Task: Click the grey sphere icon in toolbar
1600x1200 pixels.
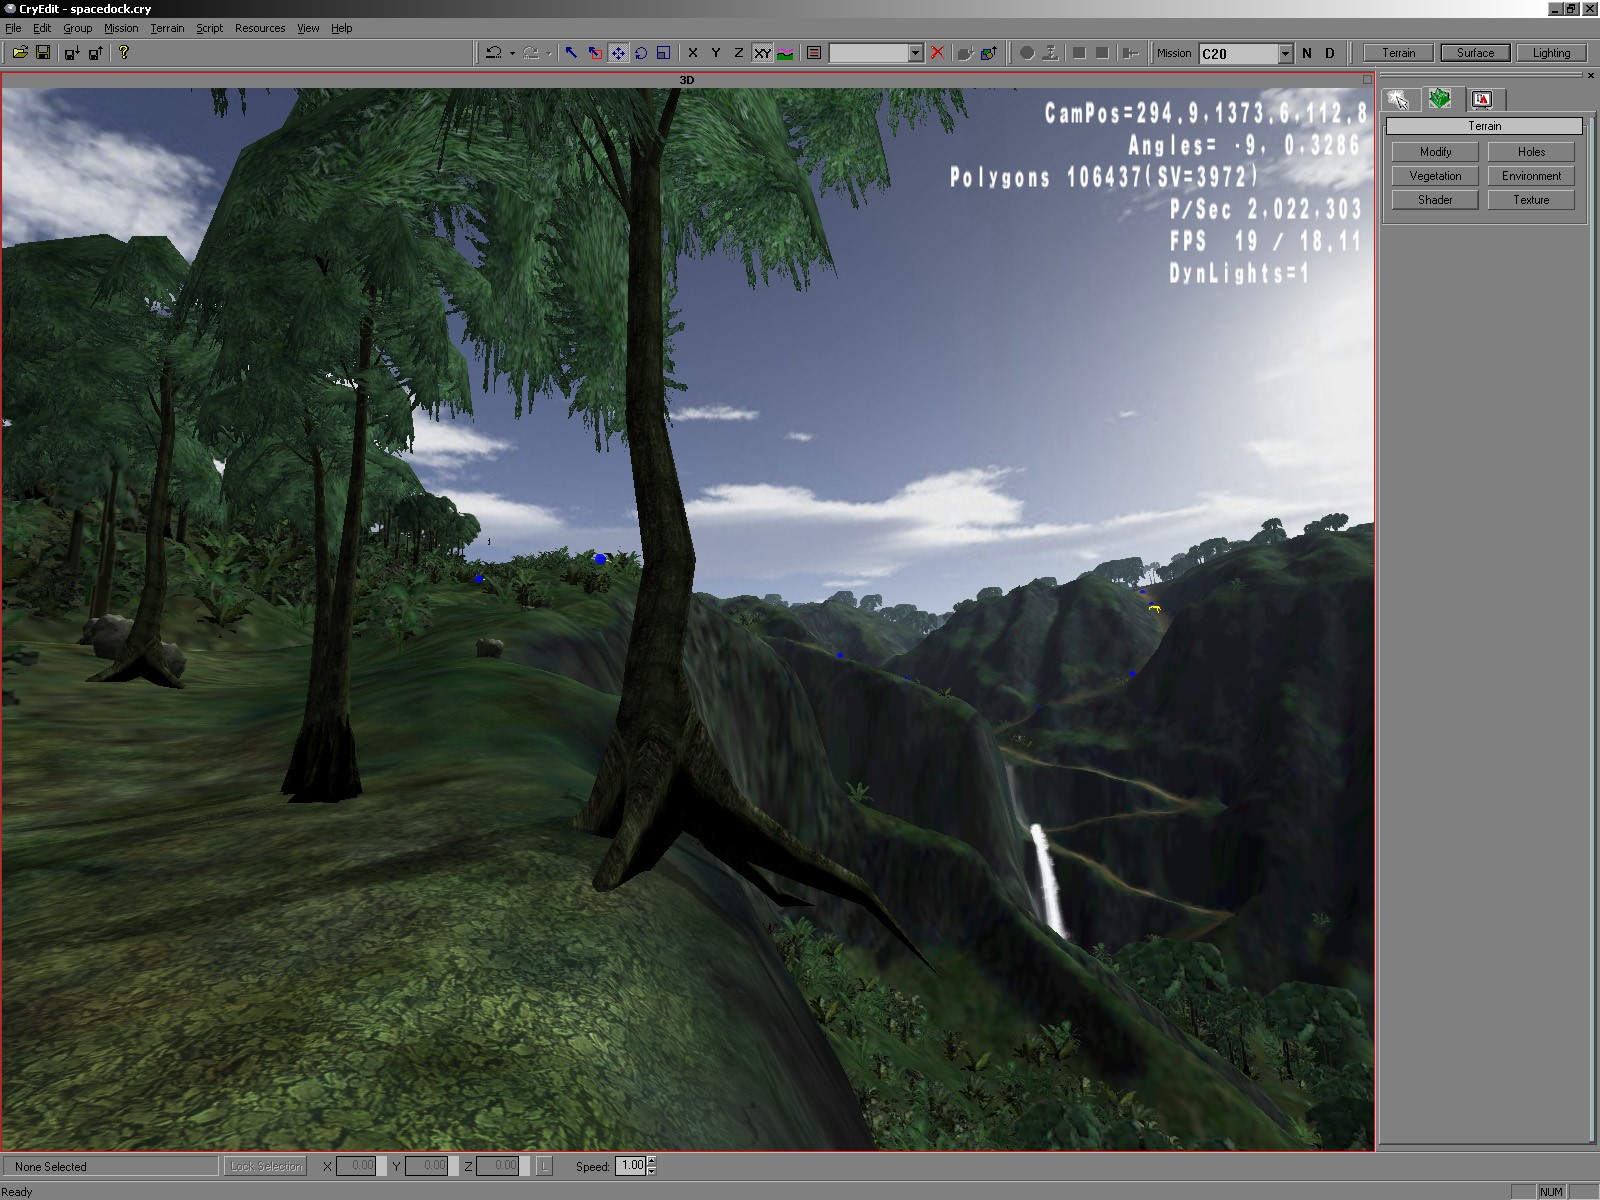Action: [1027, 53]
